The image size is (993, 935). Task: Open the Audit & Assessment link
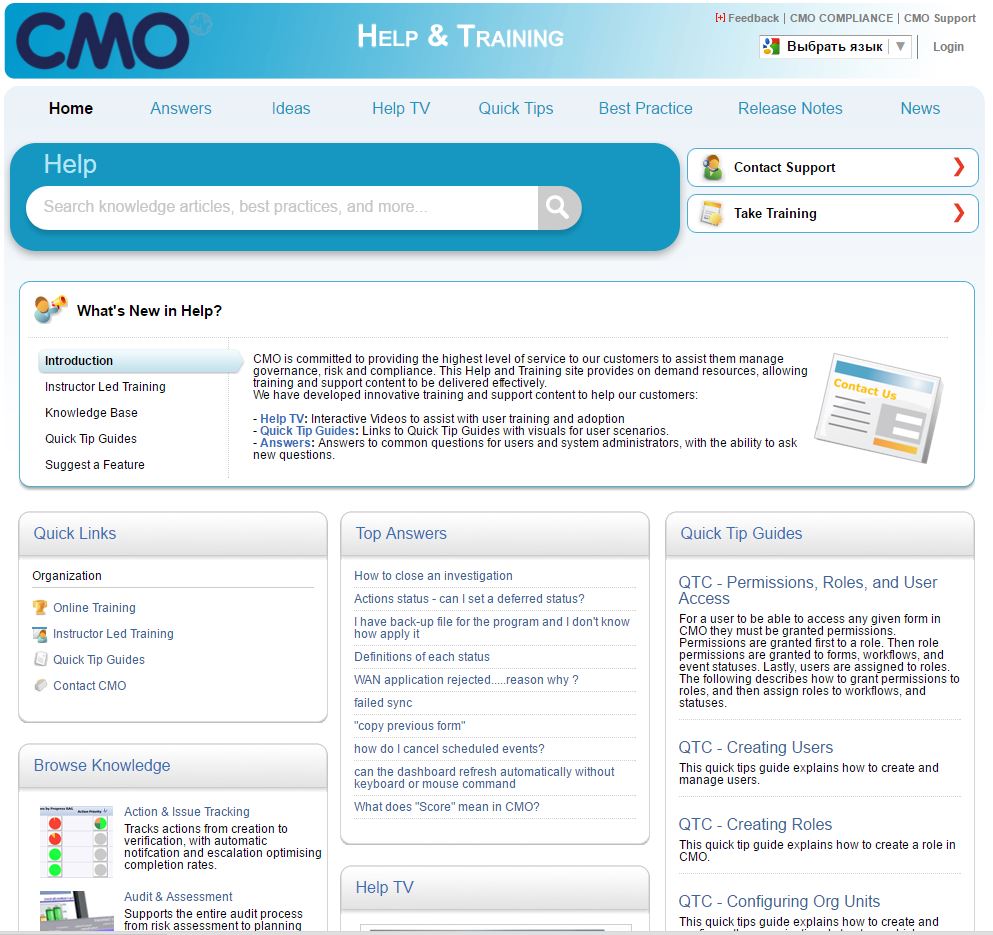pyautogui.click(x=178, y=896)
